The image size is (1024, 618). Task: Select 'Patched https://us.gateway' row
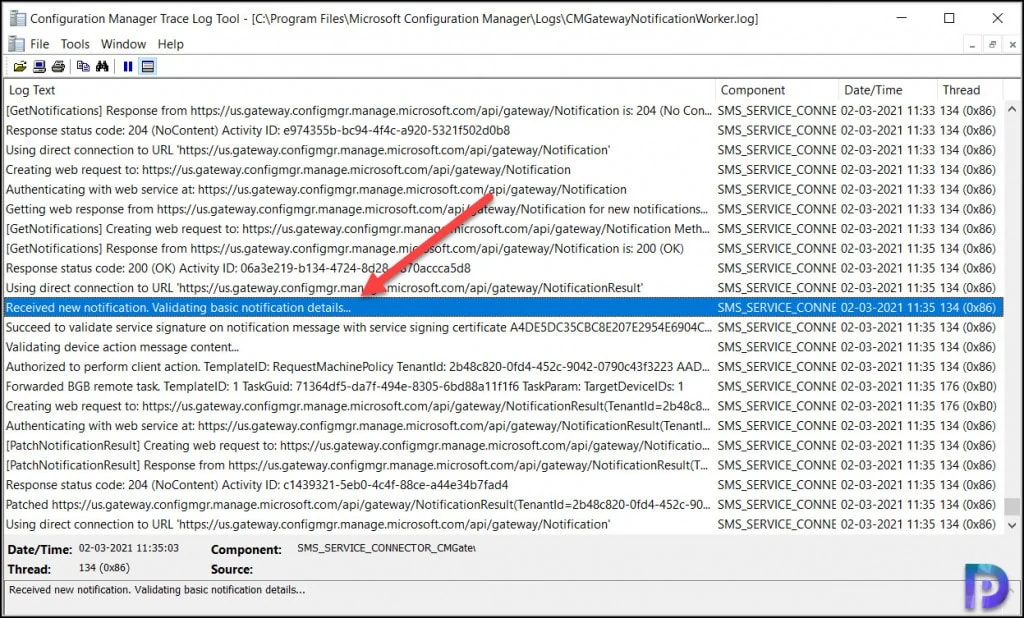coord(504,504)
